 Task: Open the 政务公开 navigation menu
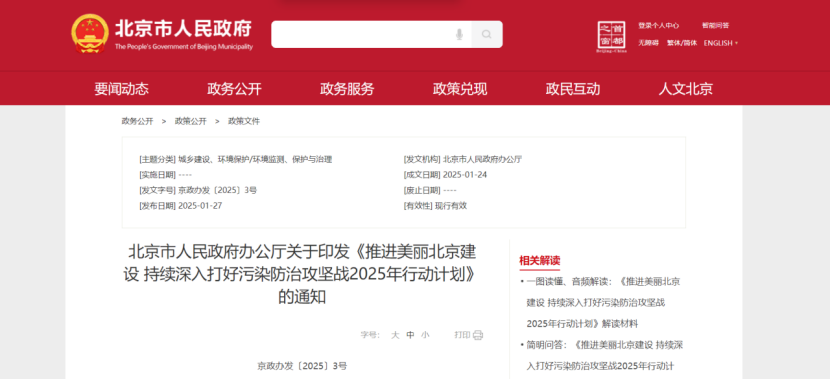[x=234, y=89]
